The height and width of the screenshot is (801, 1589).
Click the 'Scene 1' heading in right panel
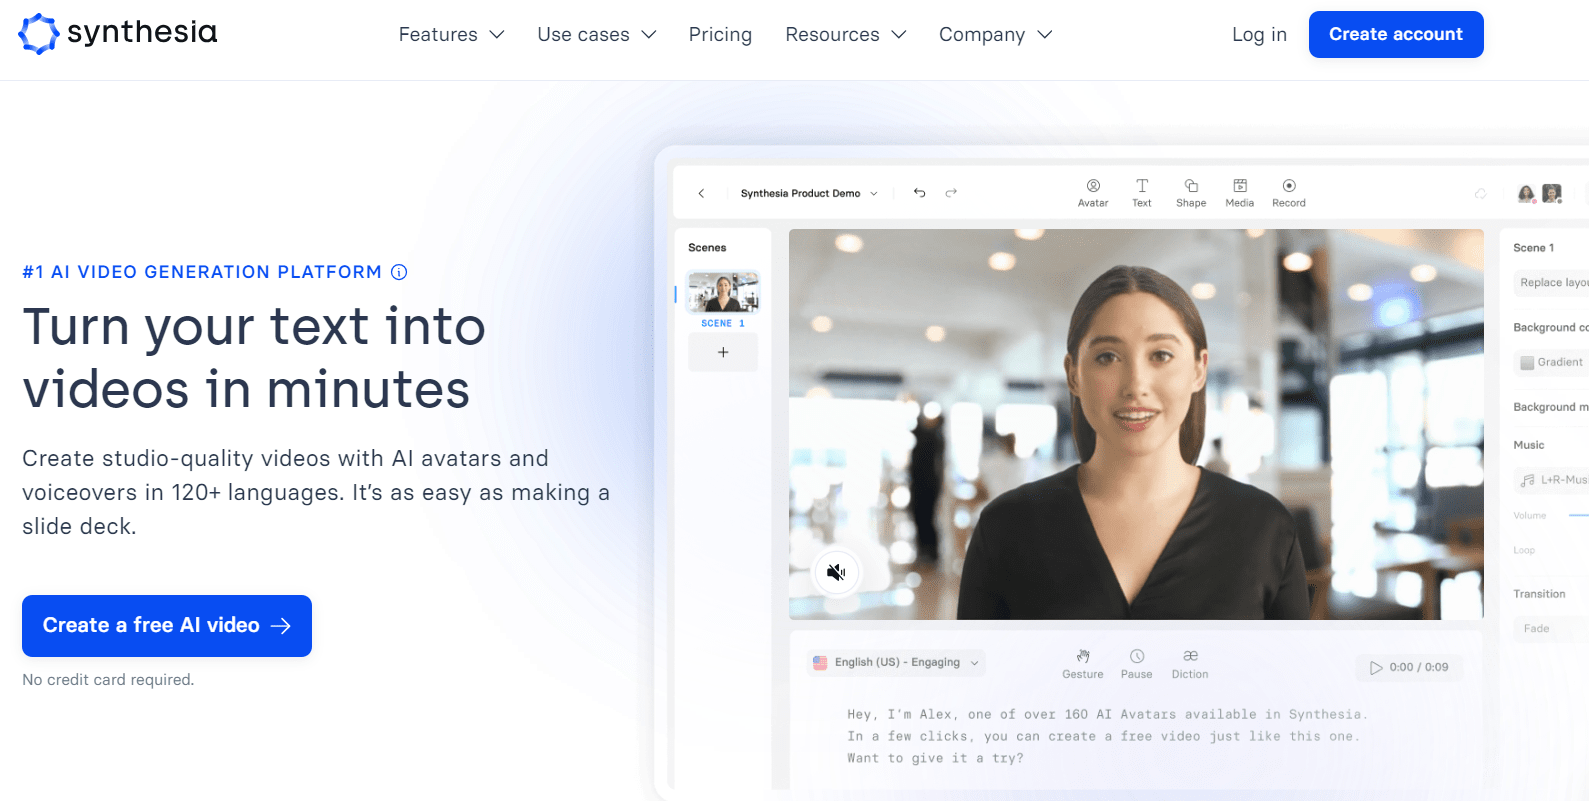coord(1533,247)
